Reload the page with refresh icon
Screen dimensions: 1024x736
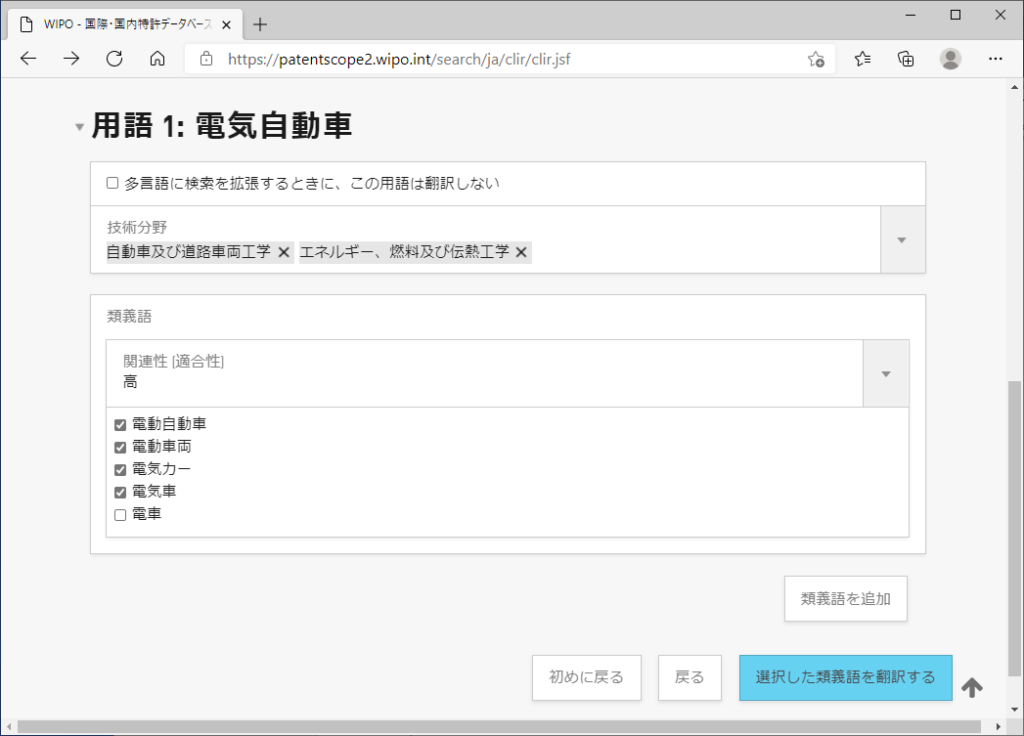click(x=114, y=59)
